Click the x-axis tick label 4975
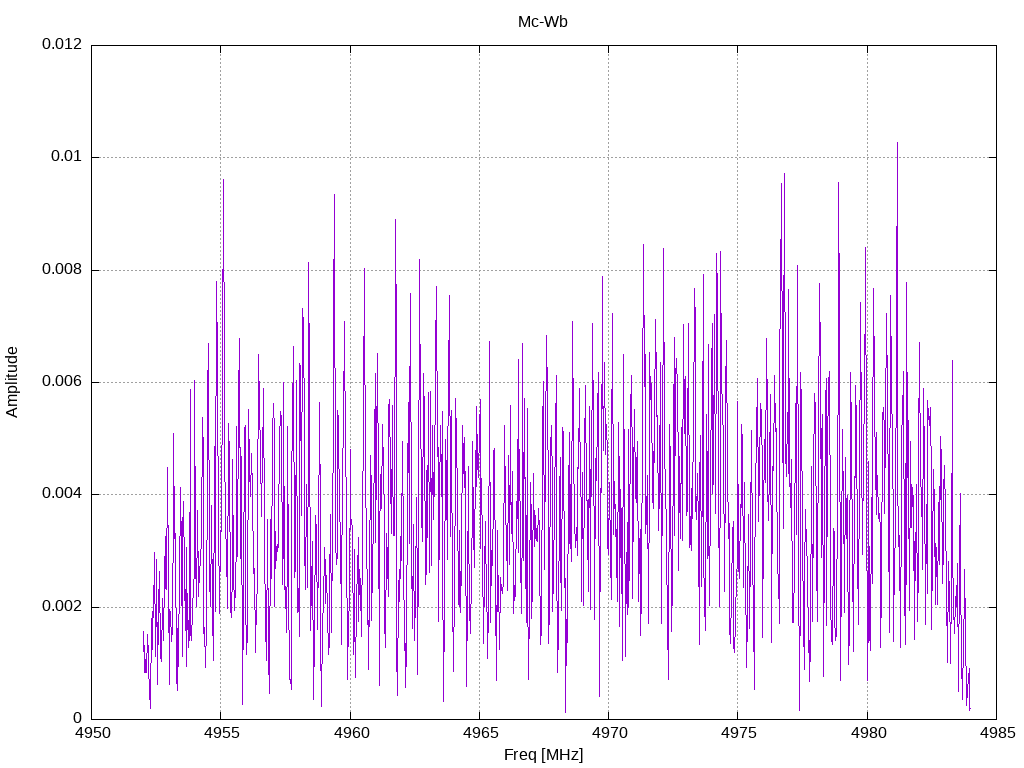 [739, 733]
